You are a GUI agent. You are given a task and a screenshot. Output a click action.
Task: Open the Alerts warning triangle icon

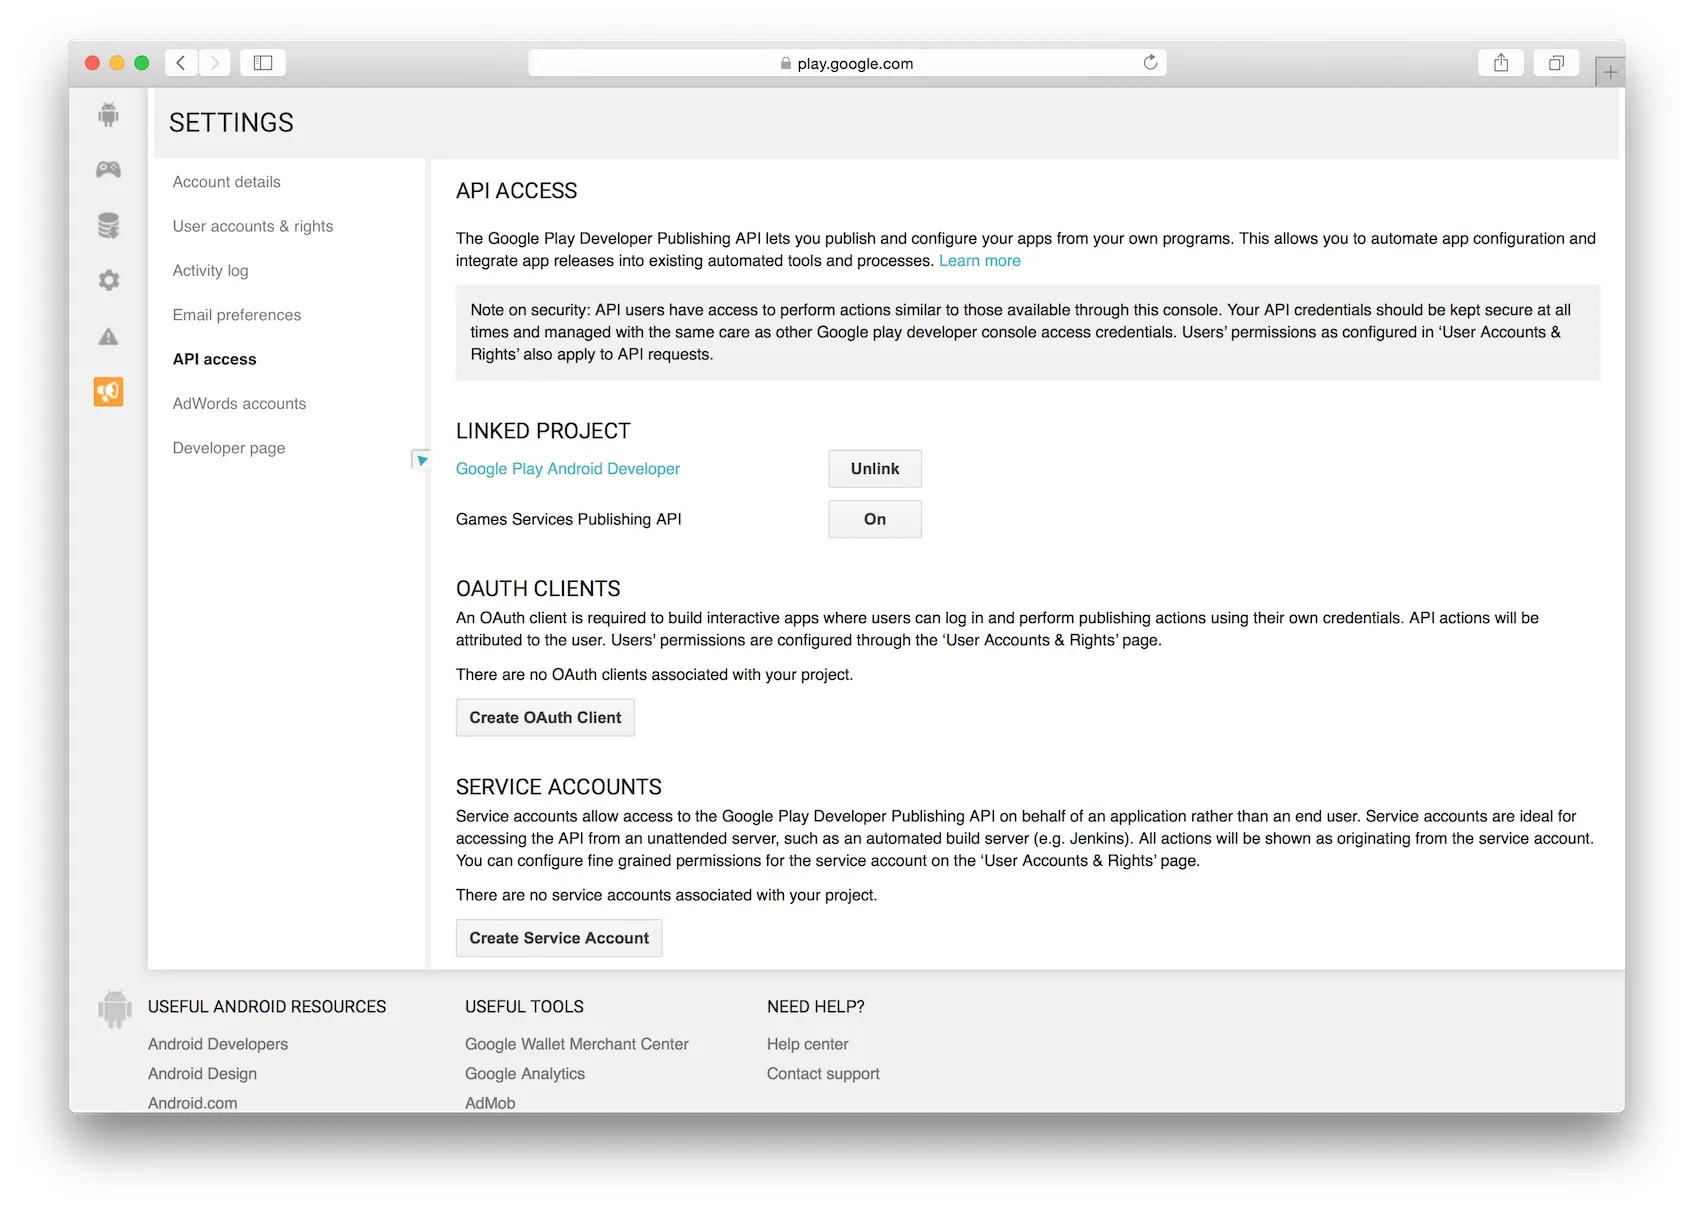pyautogui.click(x=108, y=336)
